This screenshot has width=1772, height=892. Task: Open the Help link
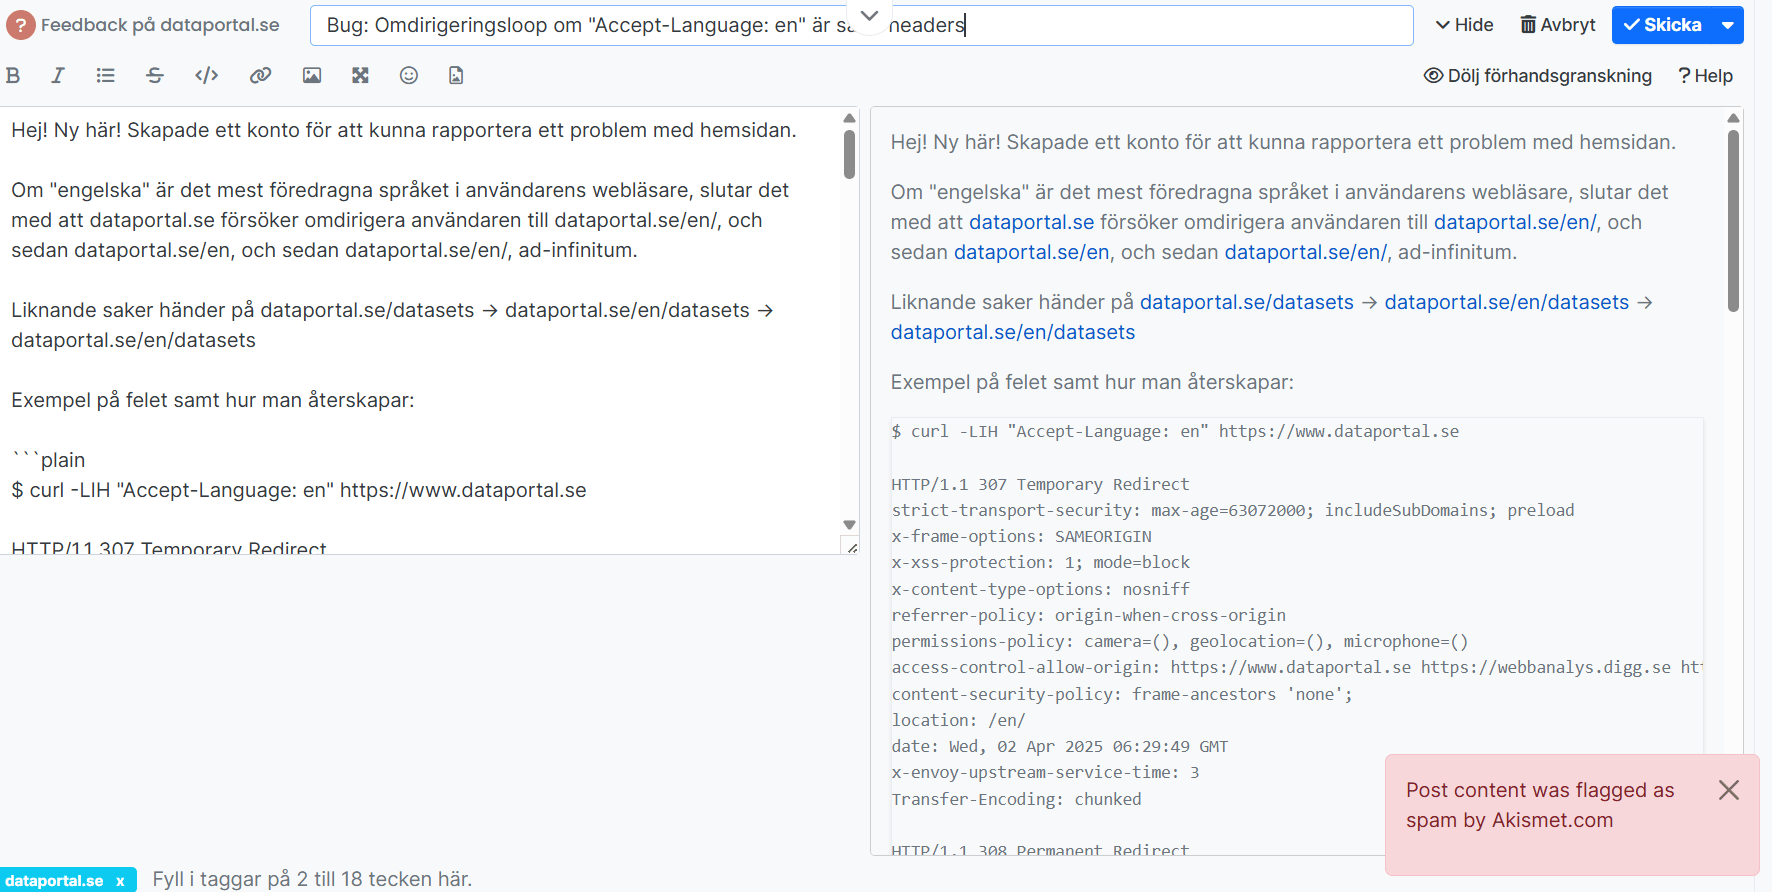1705,76
